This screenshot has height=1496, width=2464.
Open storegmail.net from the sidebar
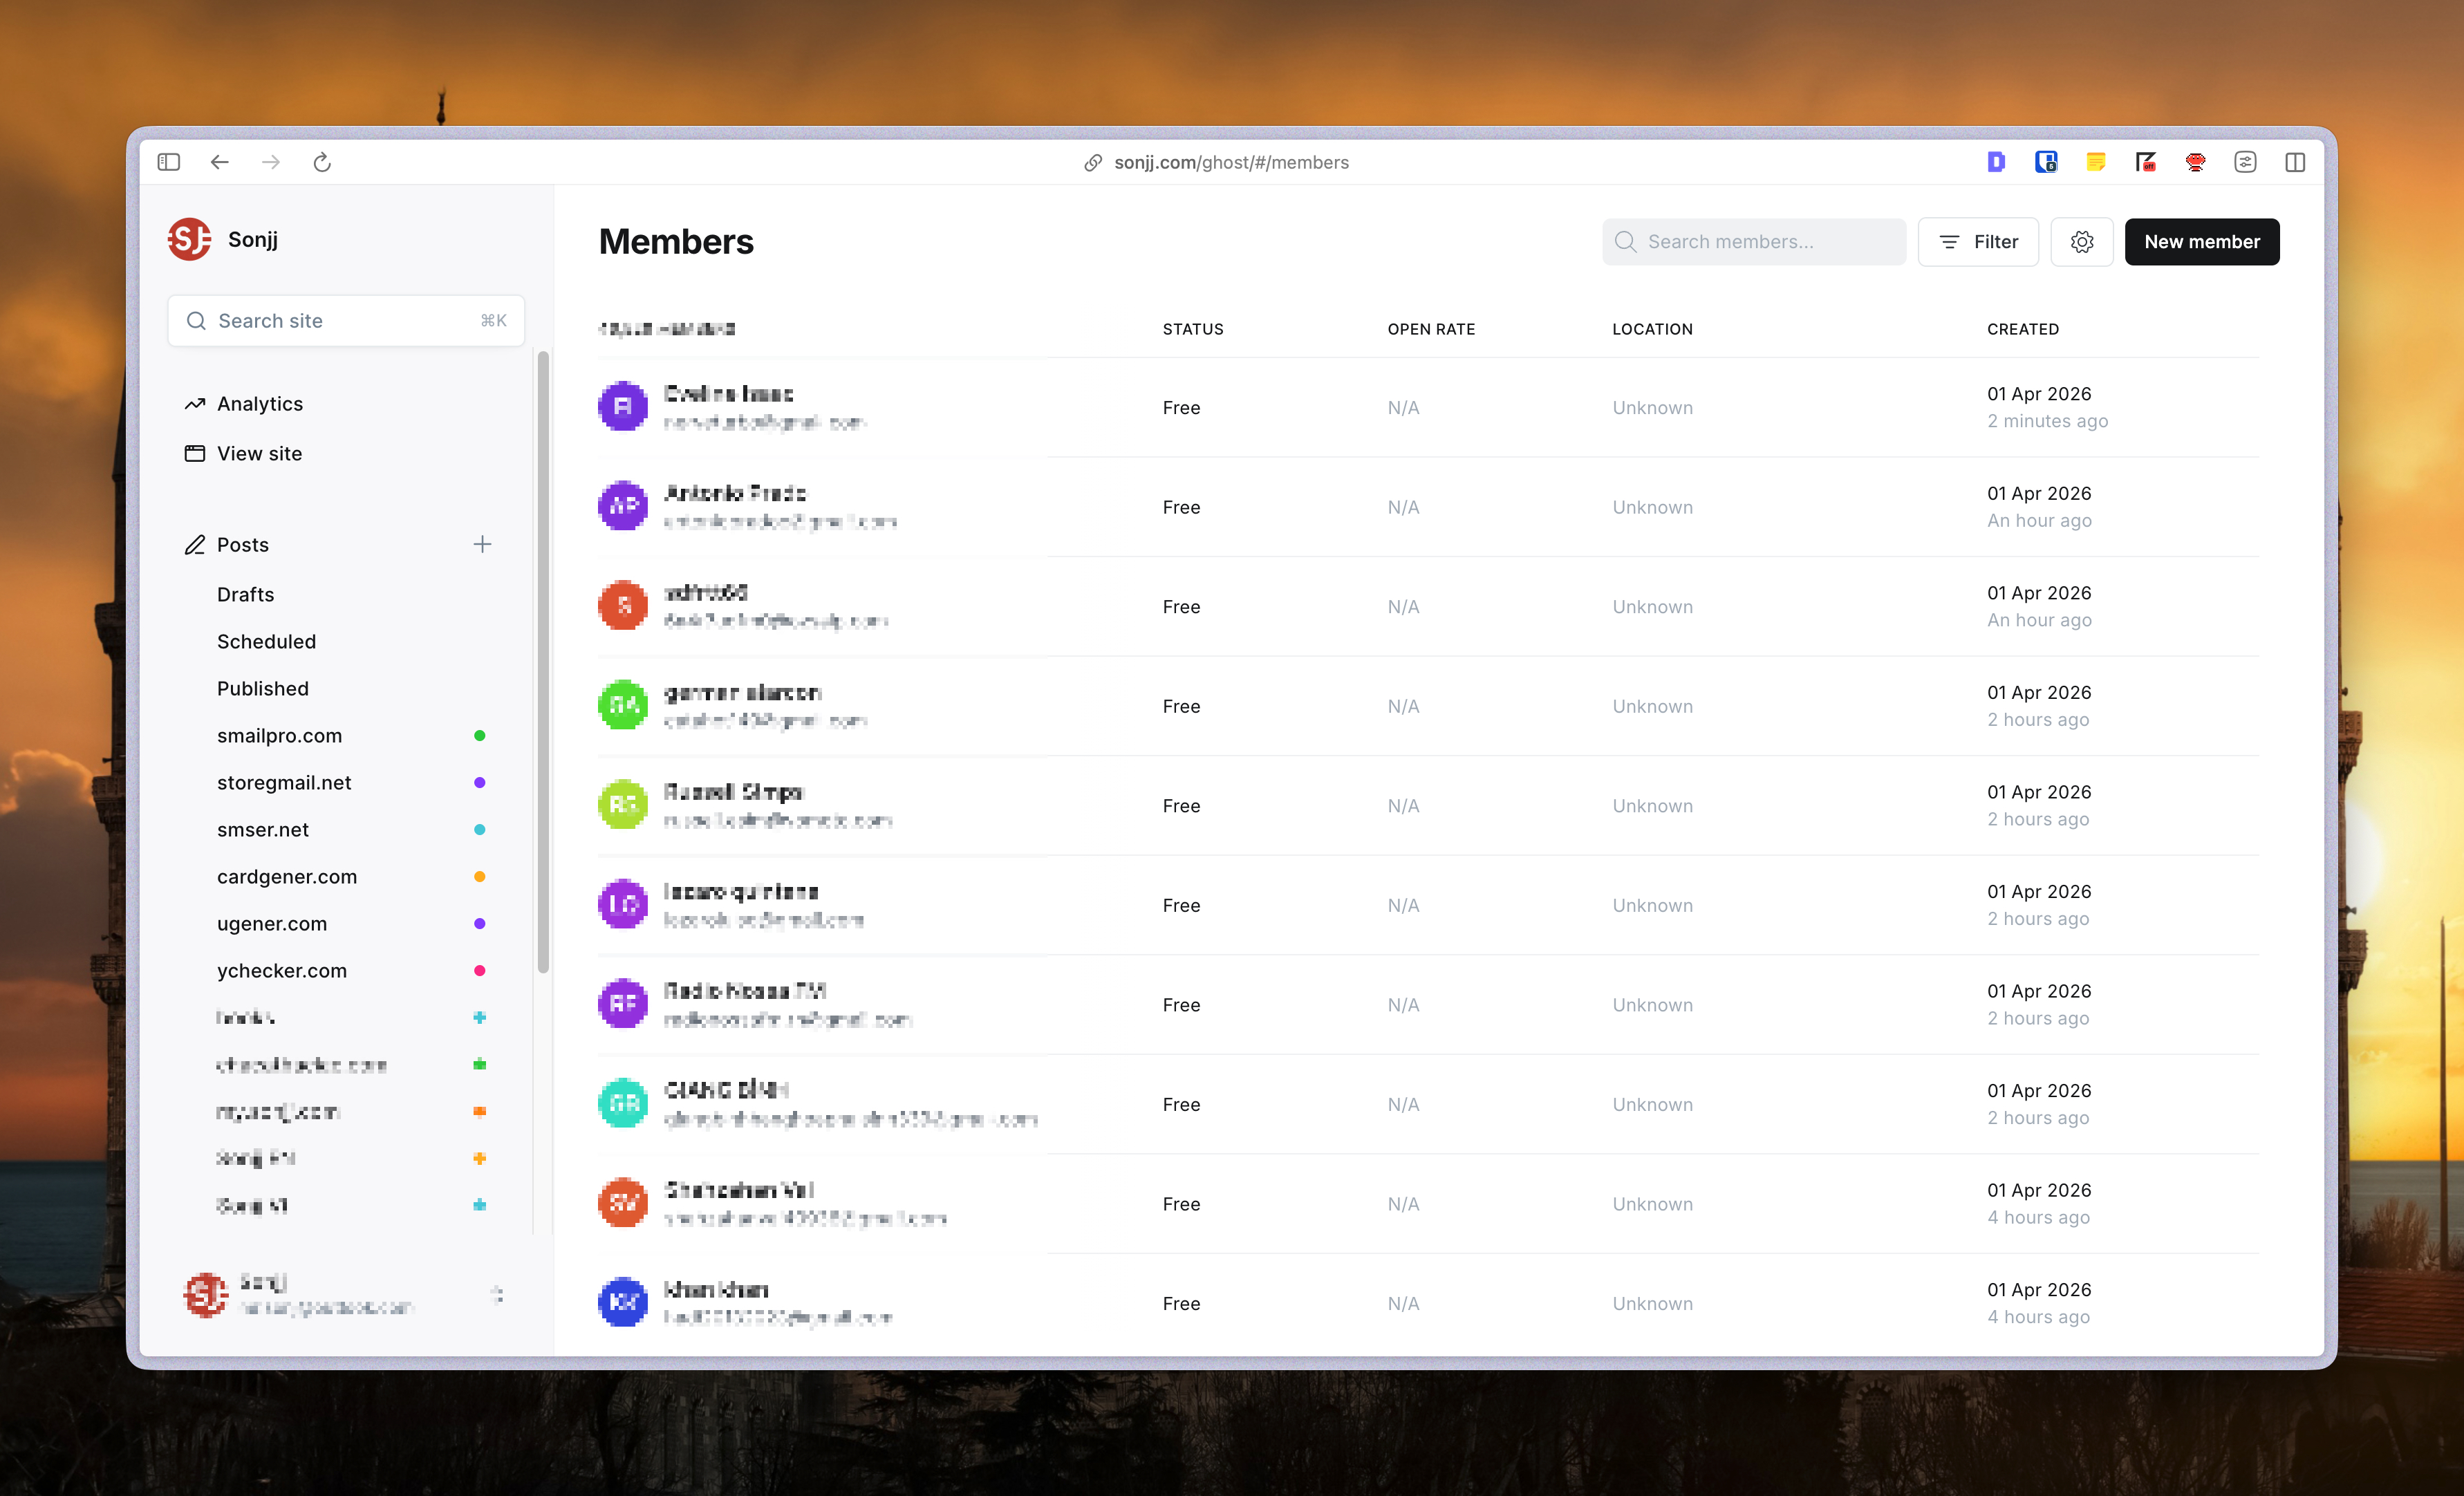pos(284,782)
